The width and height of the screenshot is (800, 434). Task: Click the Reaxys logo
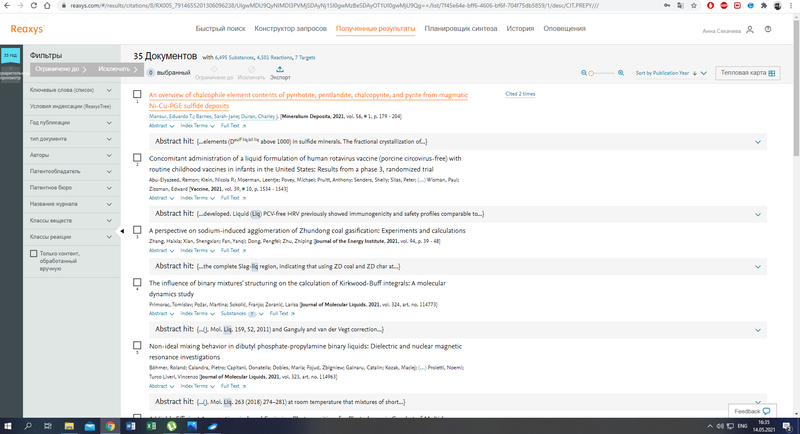[x=27, y=29]
